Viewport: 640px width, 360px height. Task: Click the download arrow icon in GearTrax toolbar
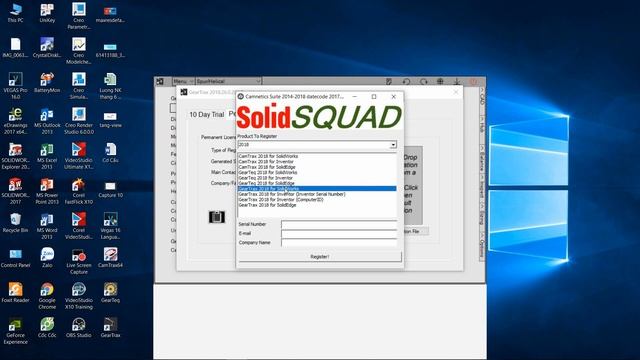(457, 82)
